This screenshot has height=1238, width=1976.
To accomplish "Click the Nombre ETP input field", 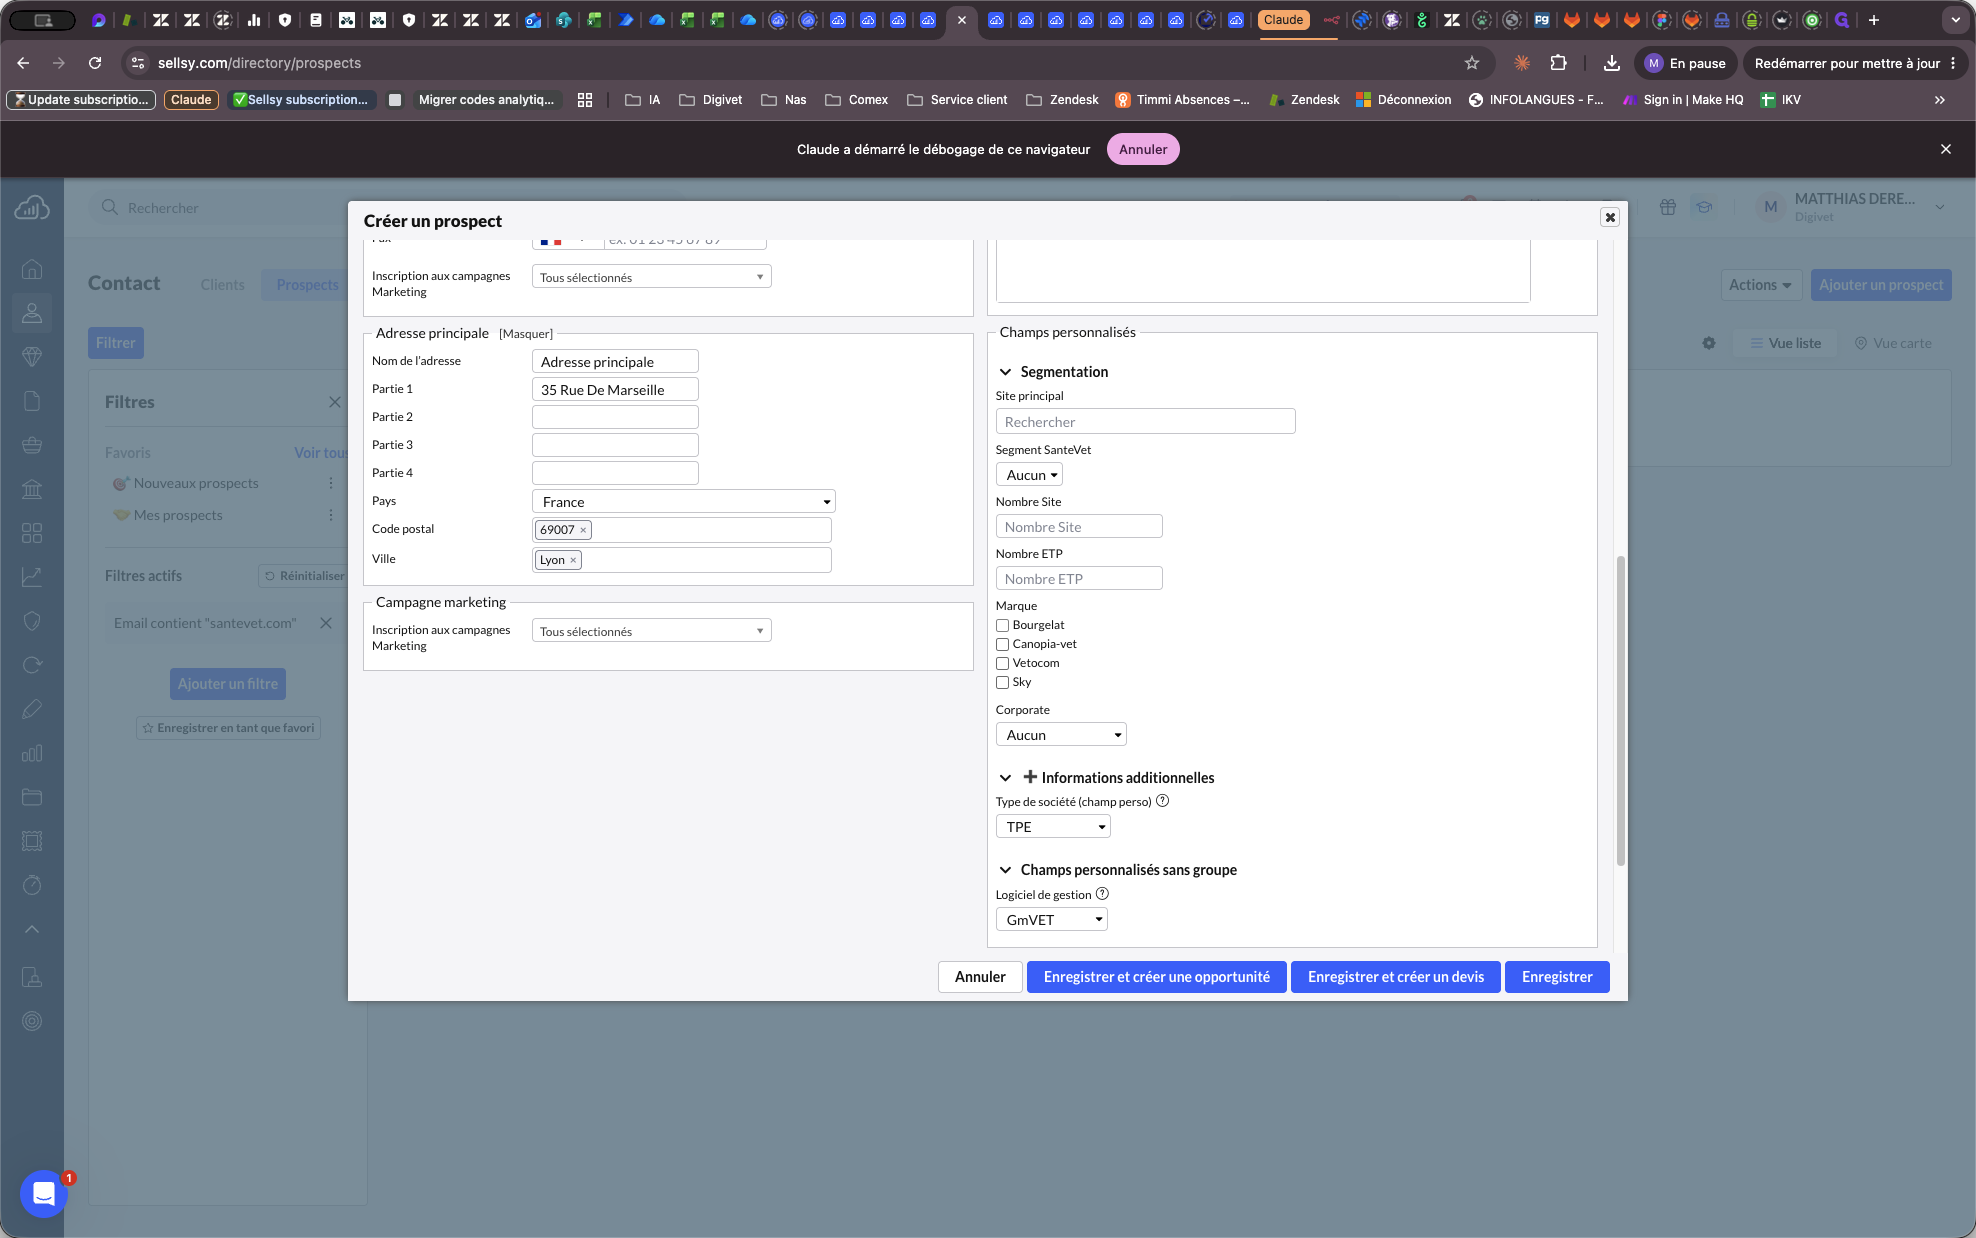I will [1079, 578].
